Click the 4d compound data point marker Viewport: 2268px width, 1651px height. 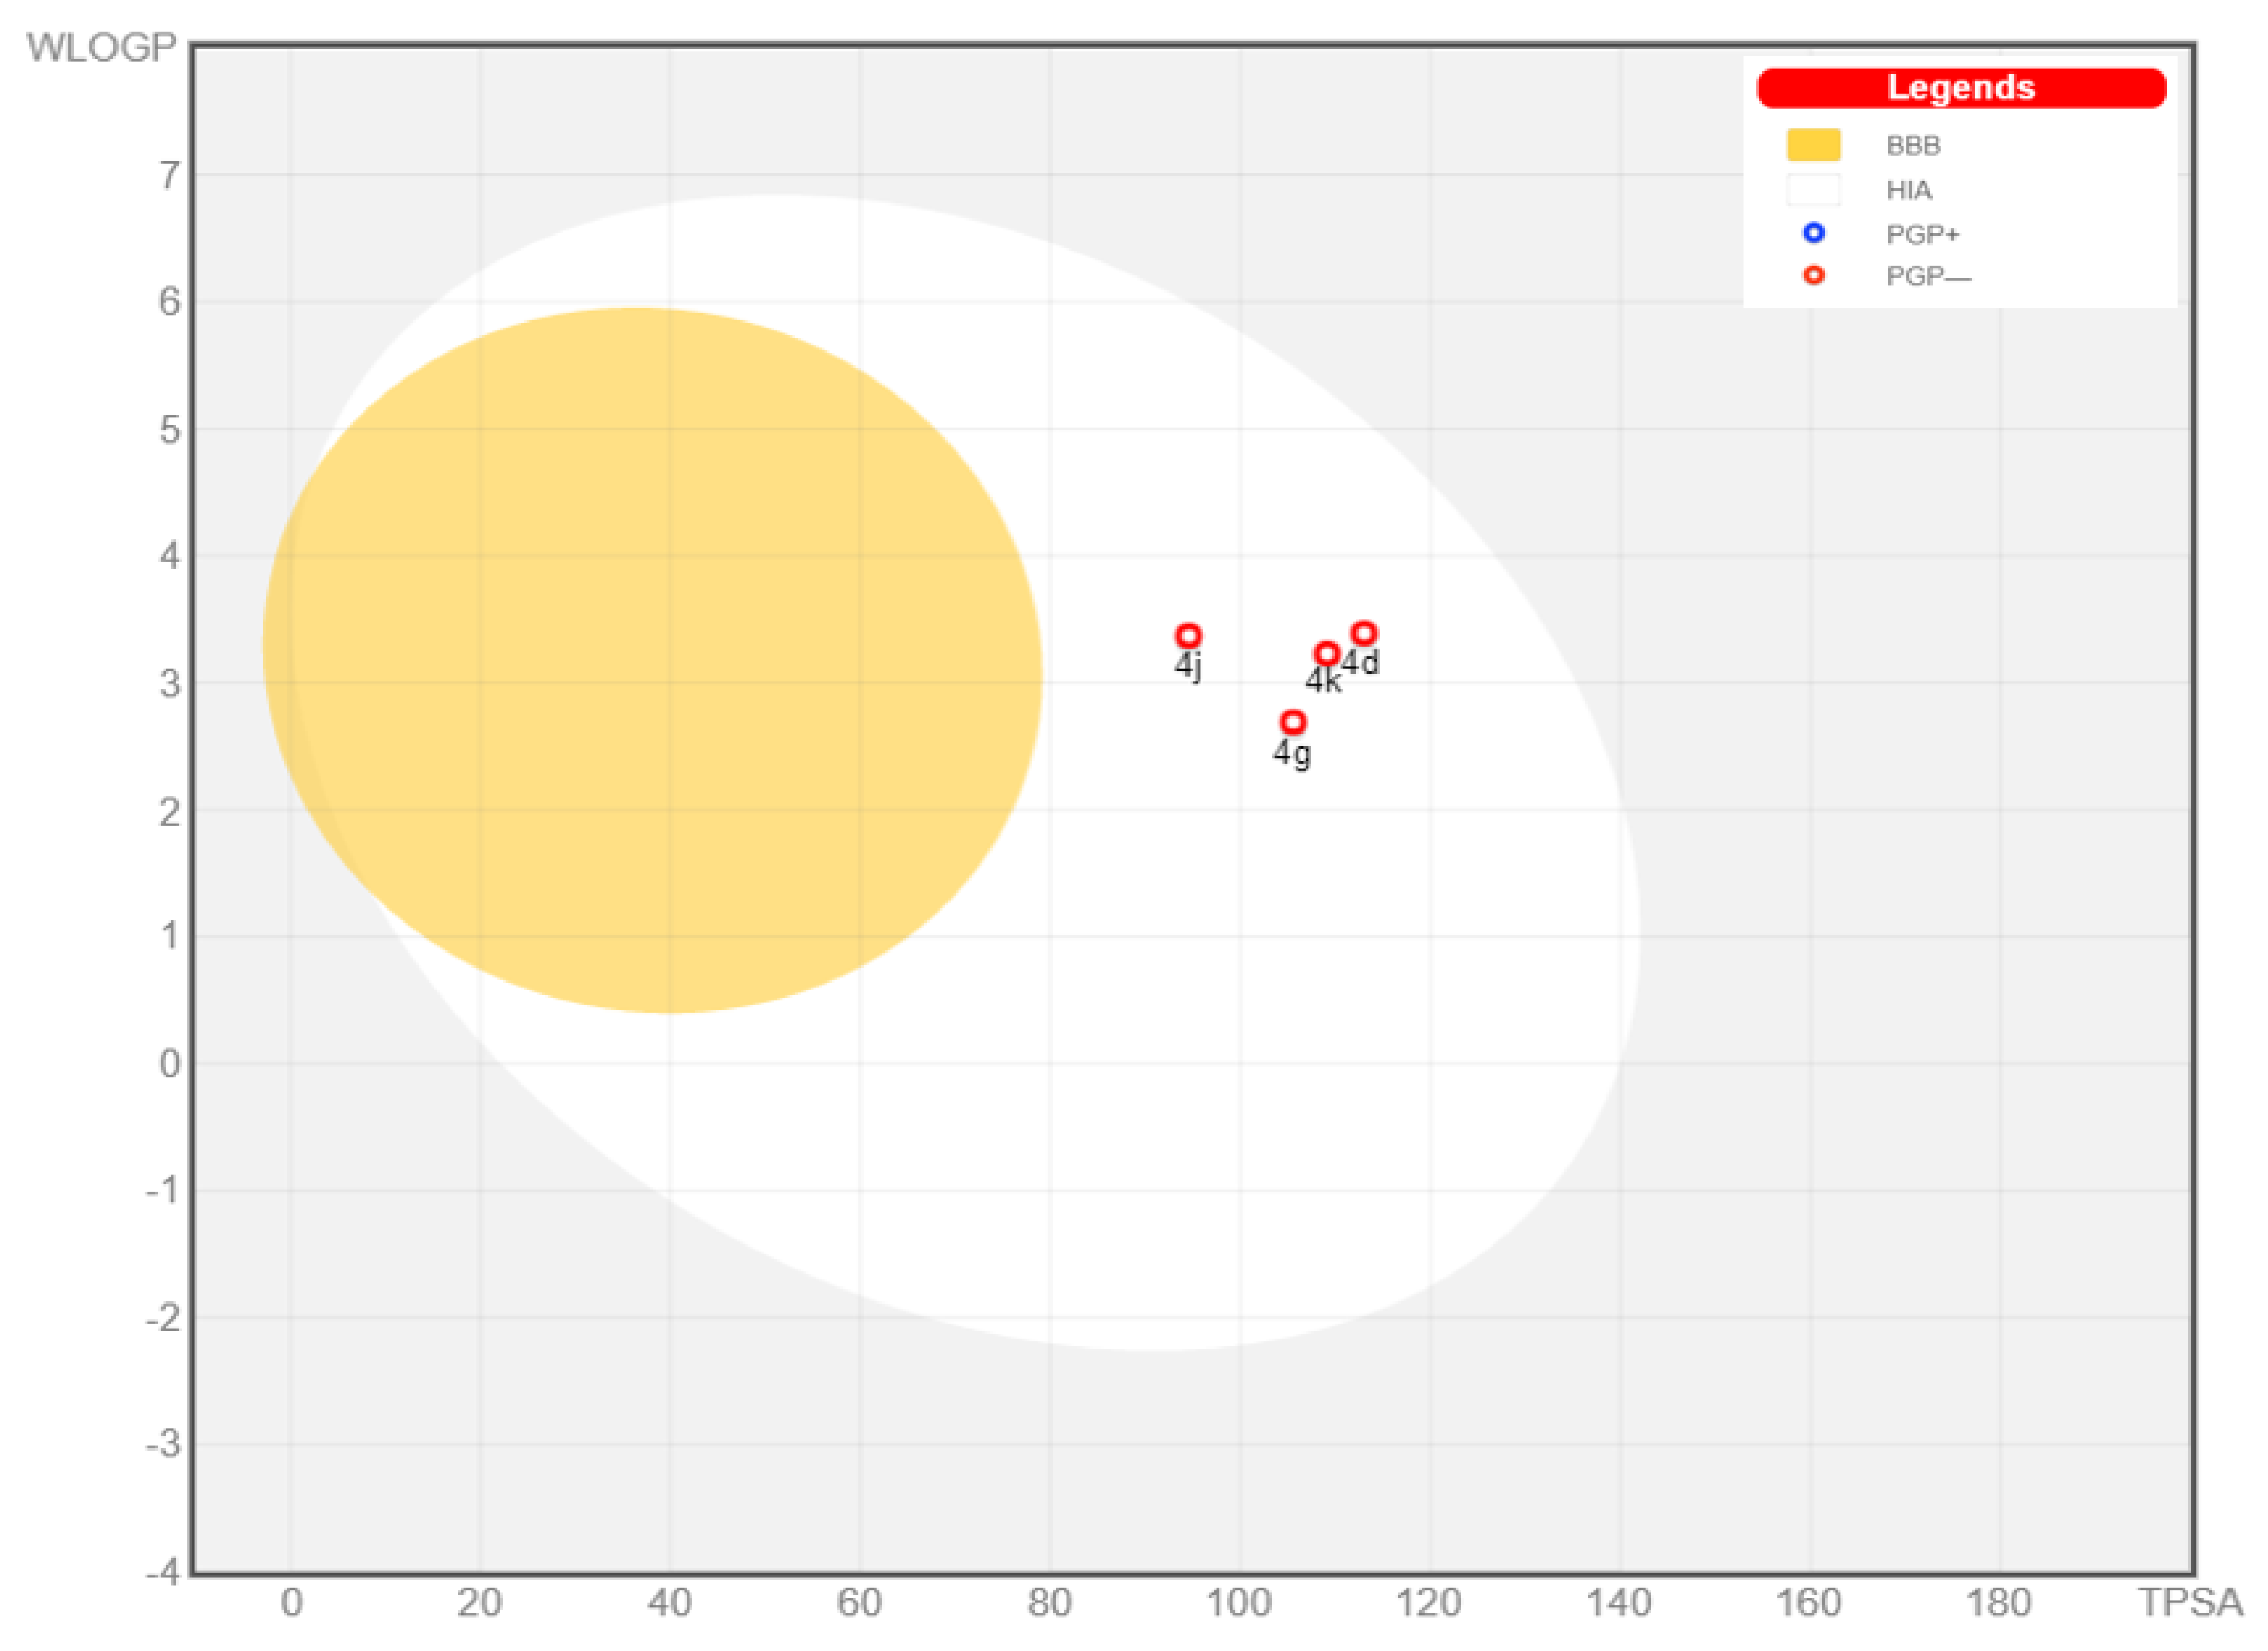[x=1364, y=633]
